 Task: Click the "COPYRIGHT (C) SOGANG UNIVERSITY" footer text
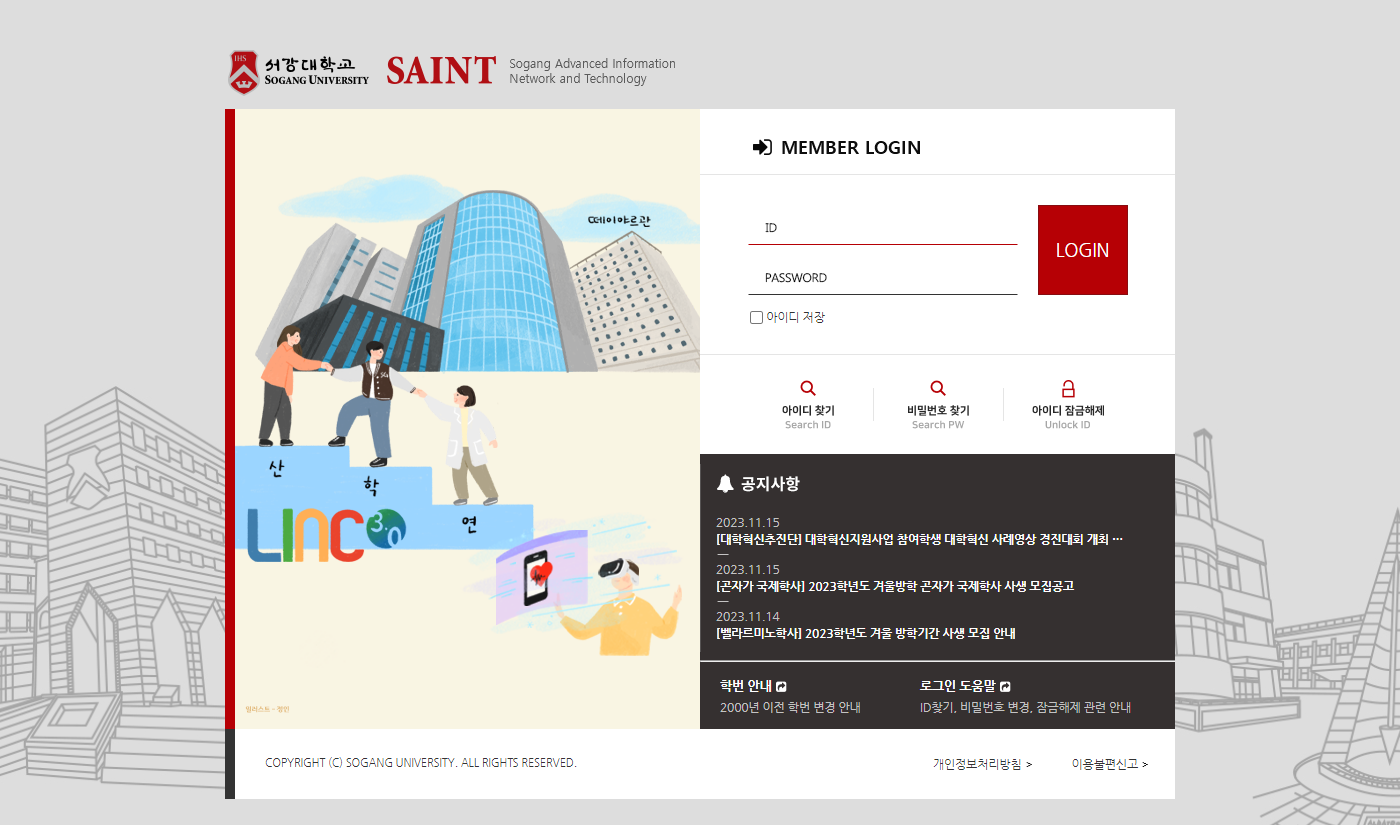point(421,763)
